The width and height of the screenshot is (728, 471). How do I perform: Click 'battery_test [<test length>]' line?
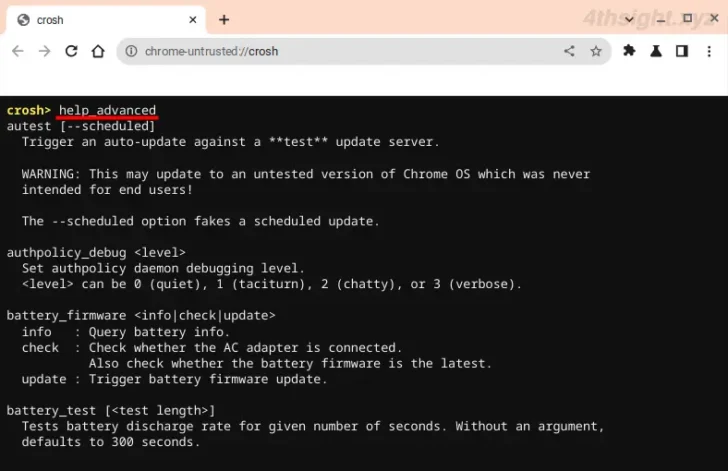tap(111, 411)
